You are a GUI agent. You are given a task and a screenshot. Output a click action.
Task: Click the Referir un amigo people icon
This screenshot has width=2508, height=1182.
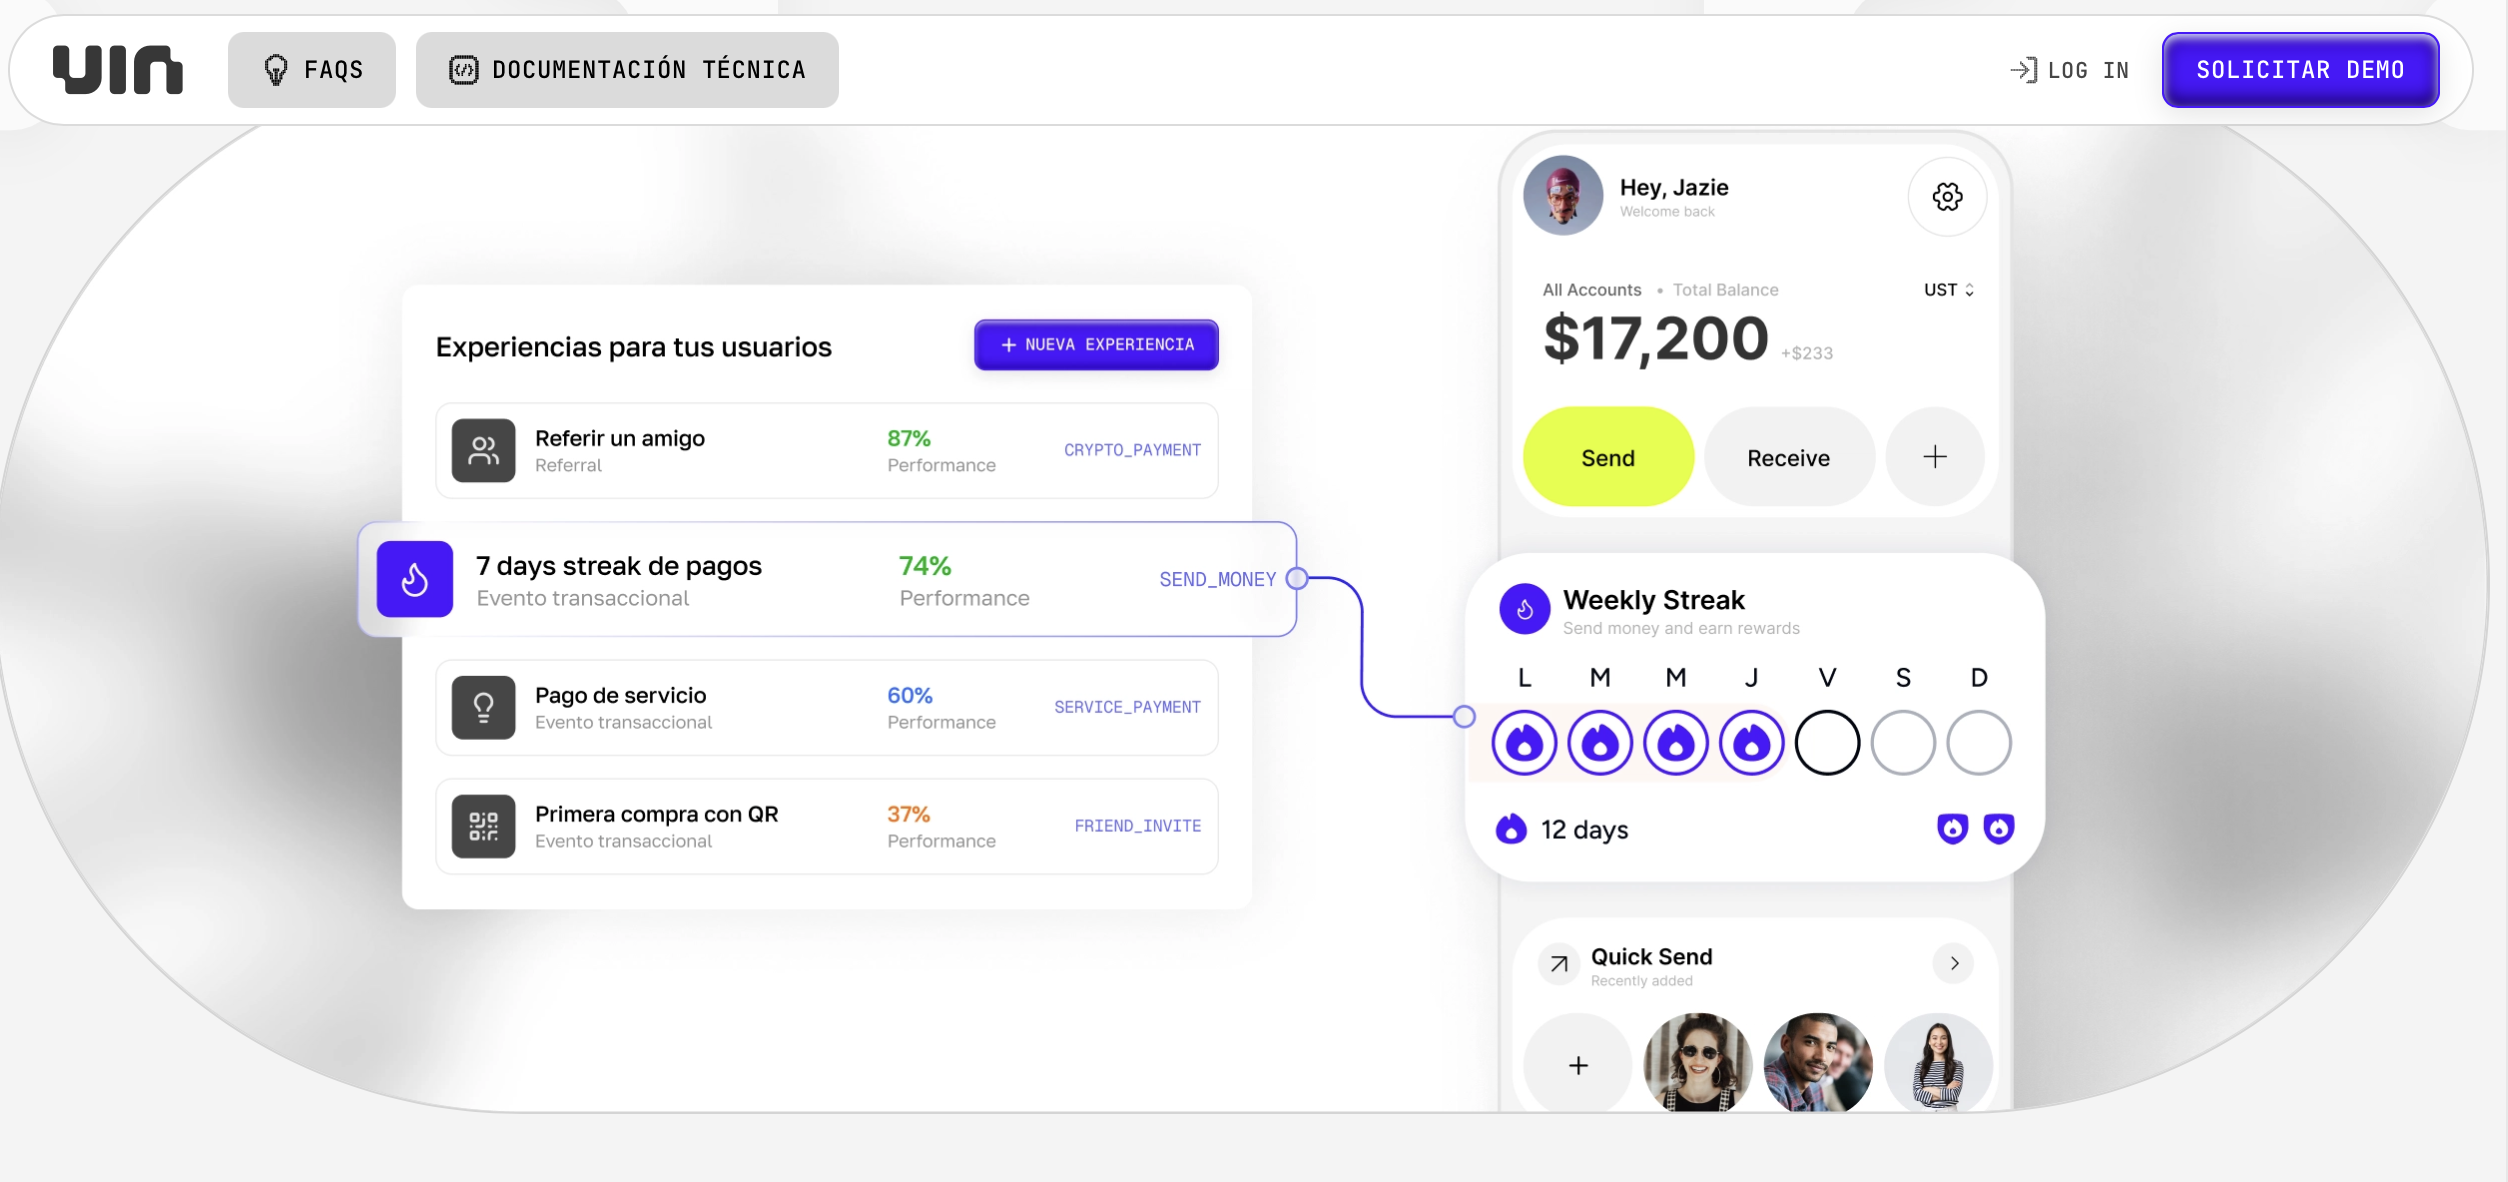(483, 450)
